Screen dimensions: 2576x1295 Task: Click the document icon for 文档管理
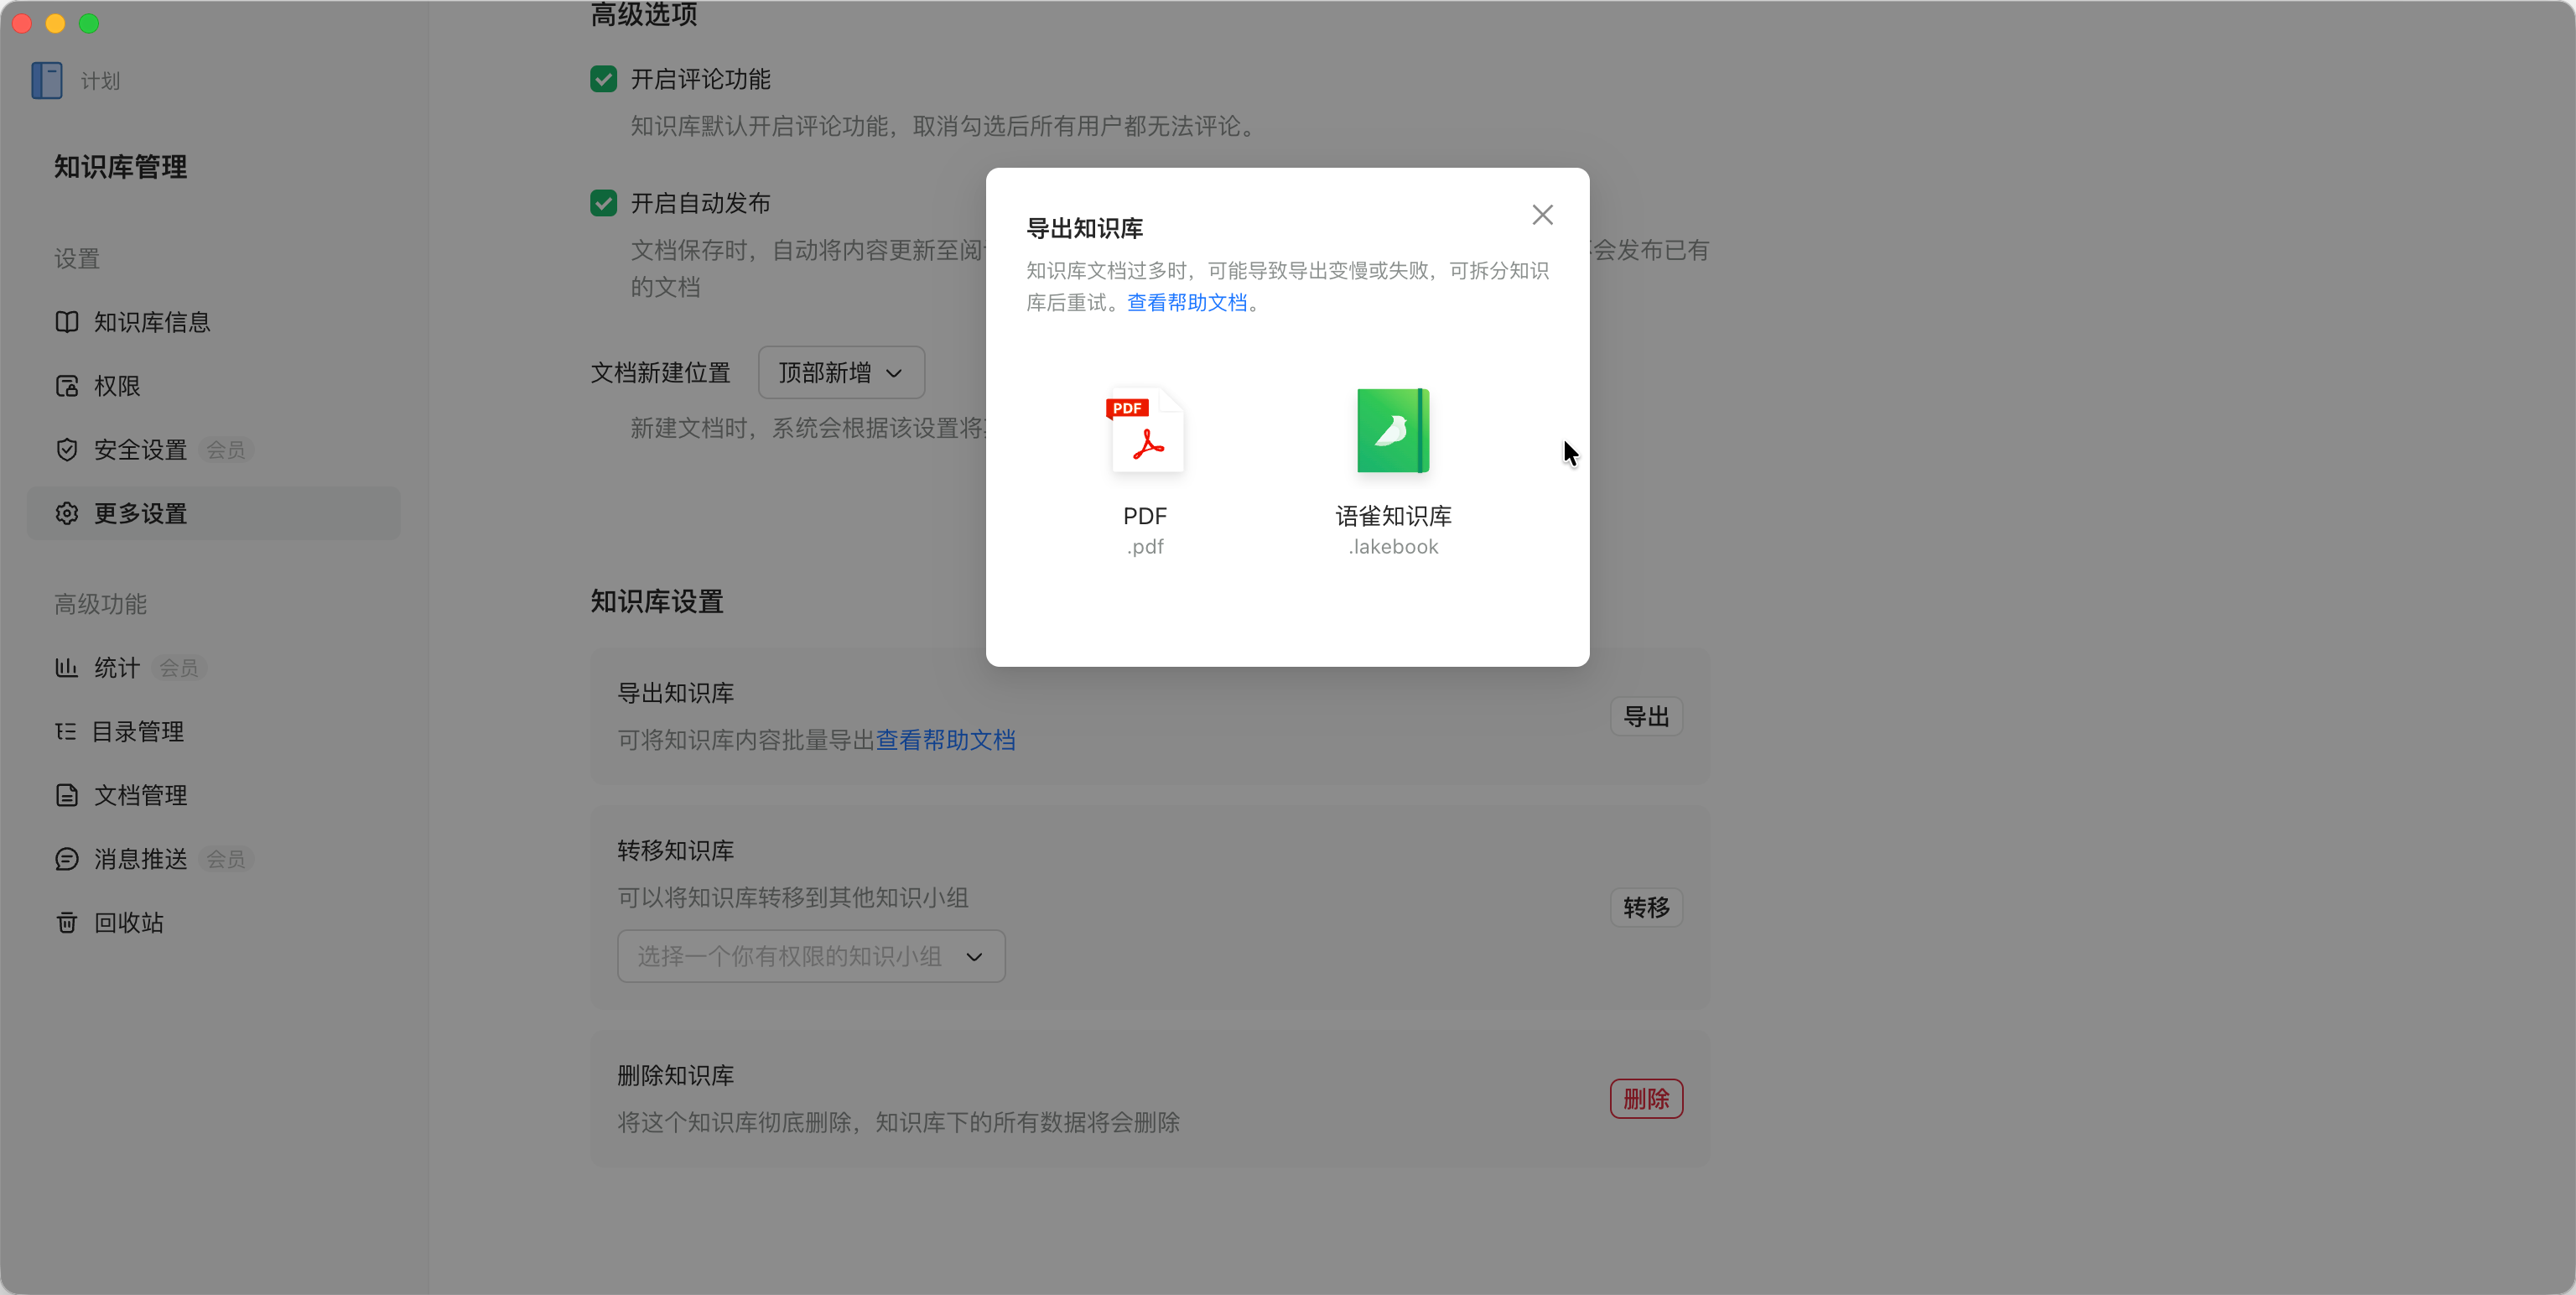(67, 796)
